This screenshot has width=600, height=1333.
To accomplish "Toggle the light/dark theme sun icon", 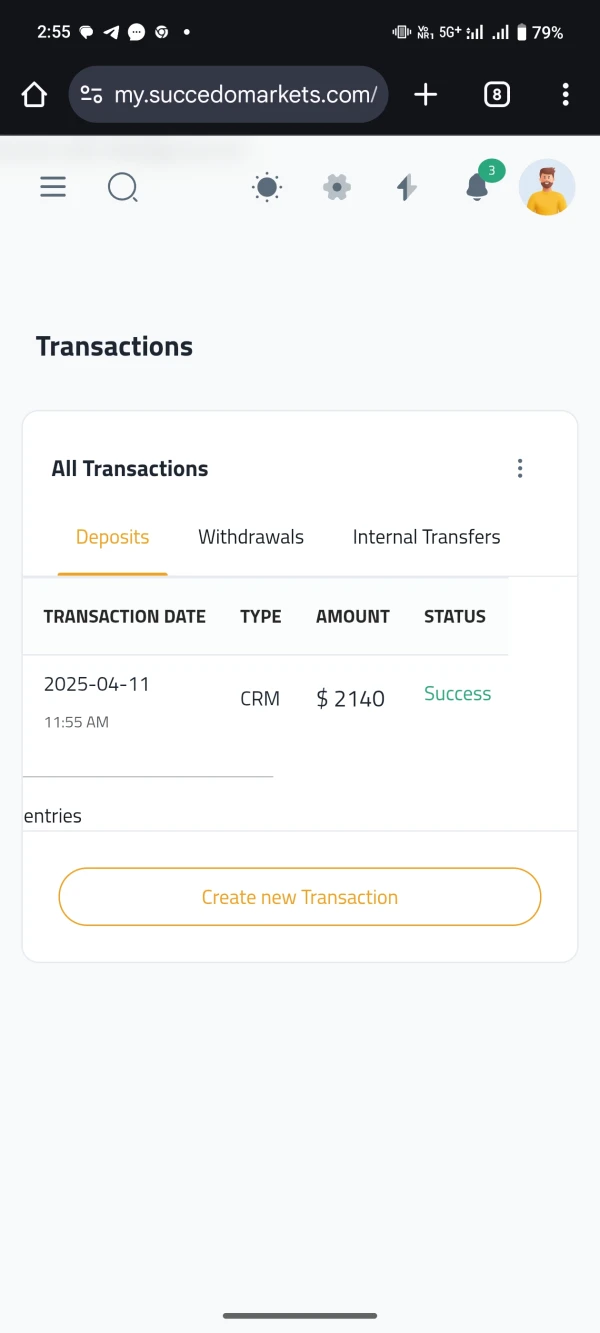I will (267, 187).
